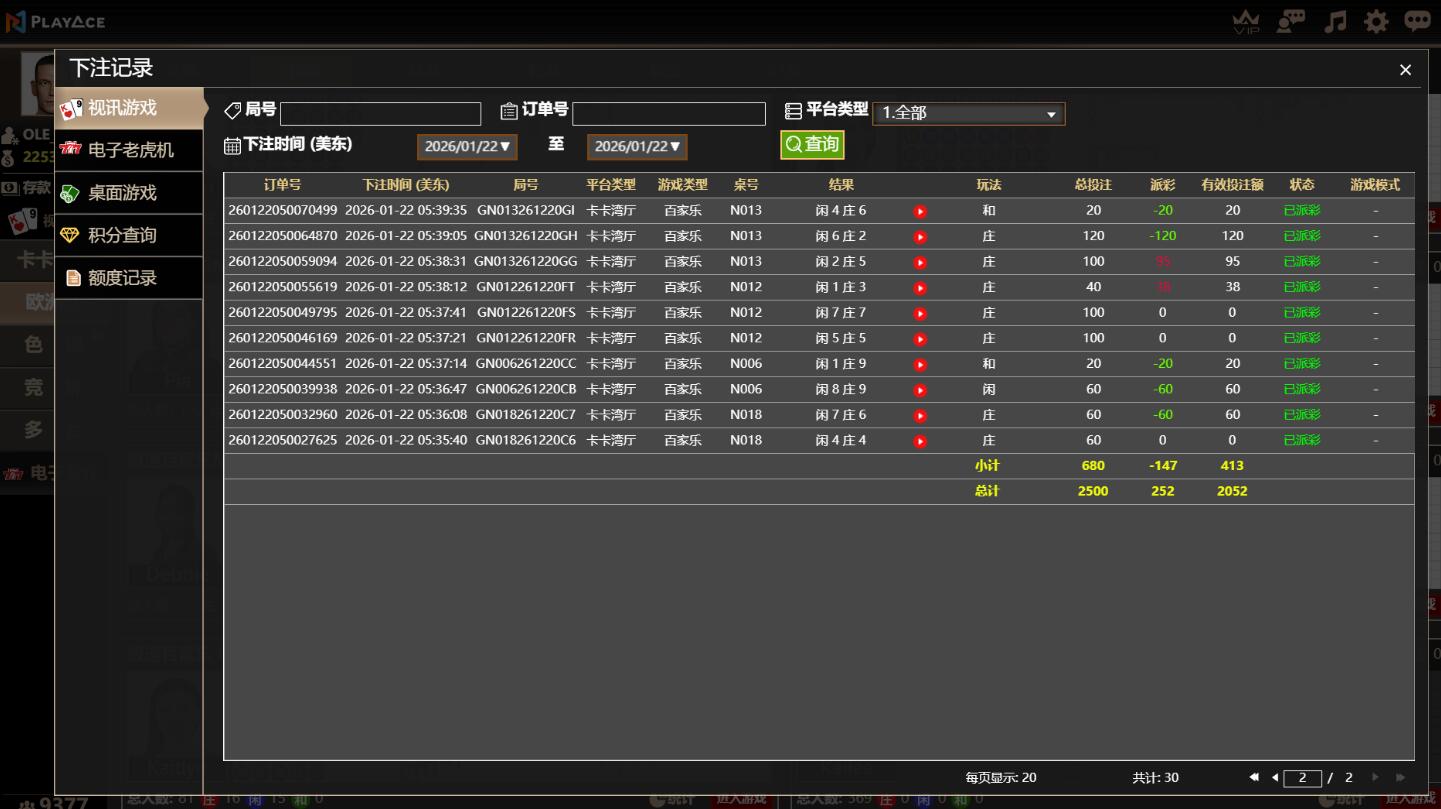The image size is (1441, 809).
Task: Click the green 查询 button
Action: click(x=812, y=145)
